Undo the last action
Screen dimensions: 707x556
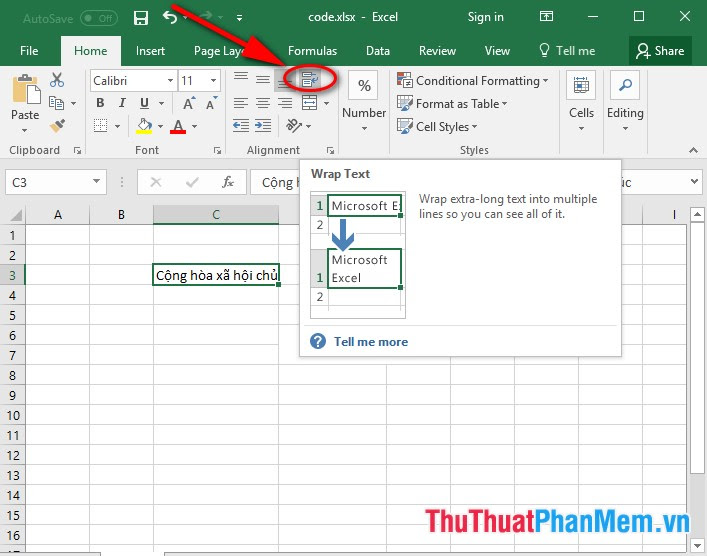click(170, 18)
